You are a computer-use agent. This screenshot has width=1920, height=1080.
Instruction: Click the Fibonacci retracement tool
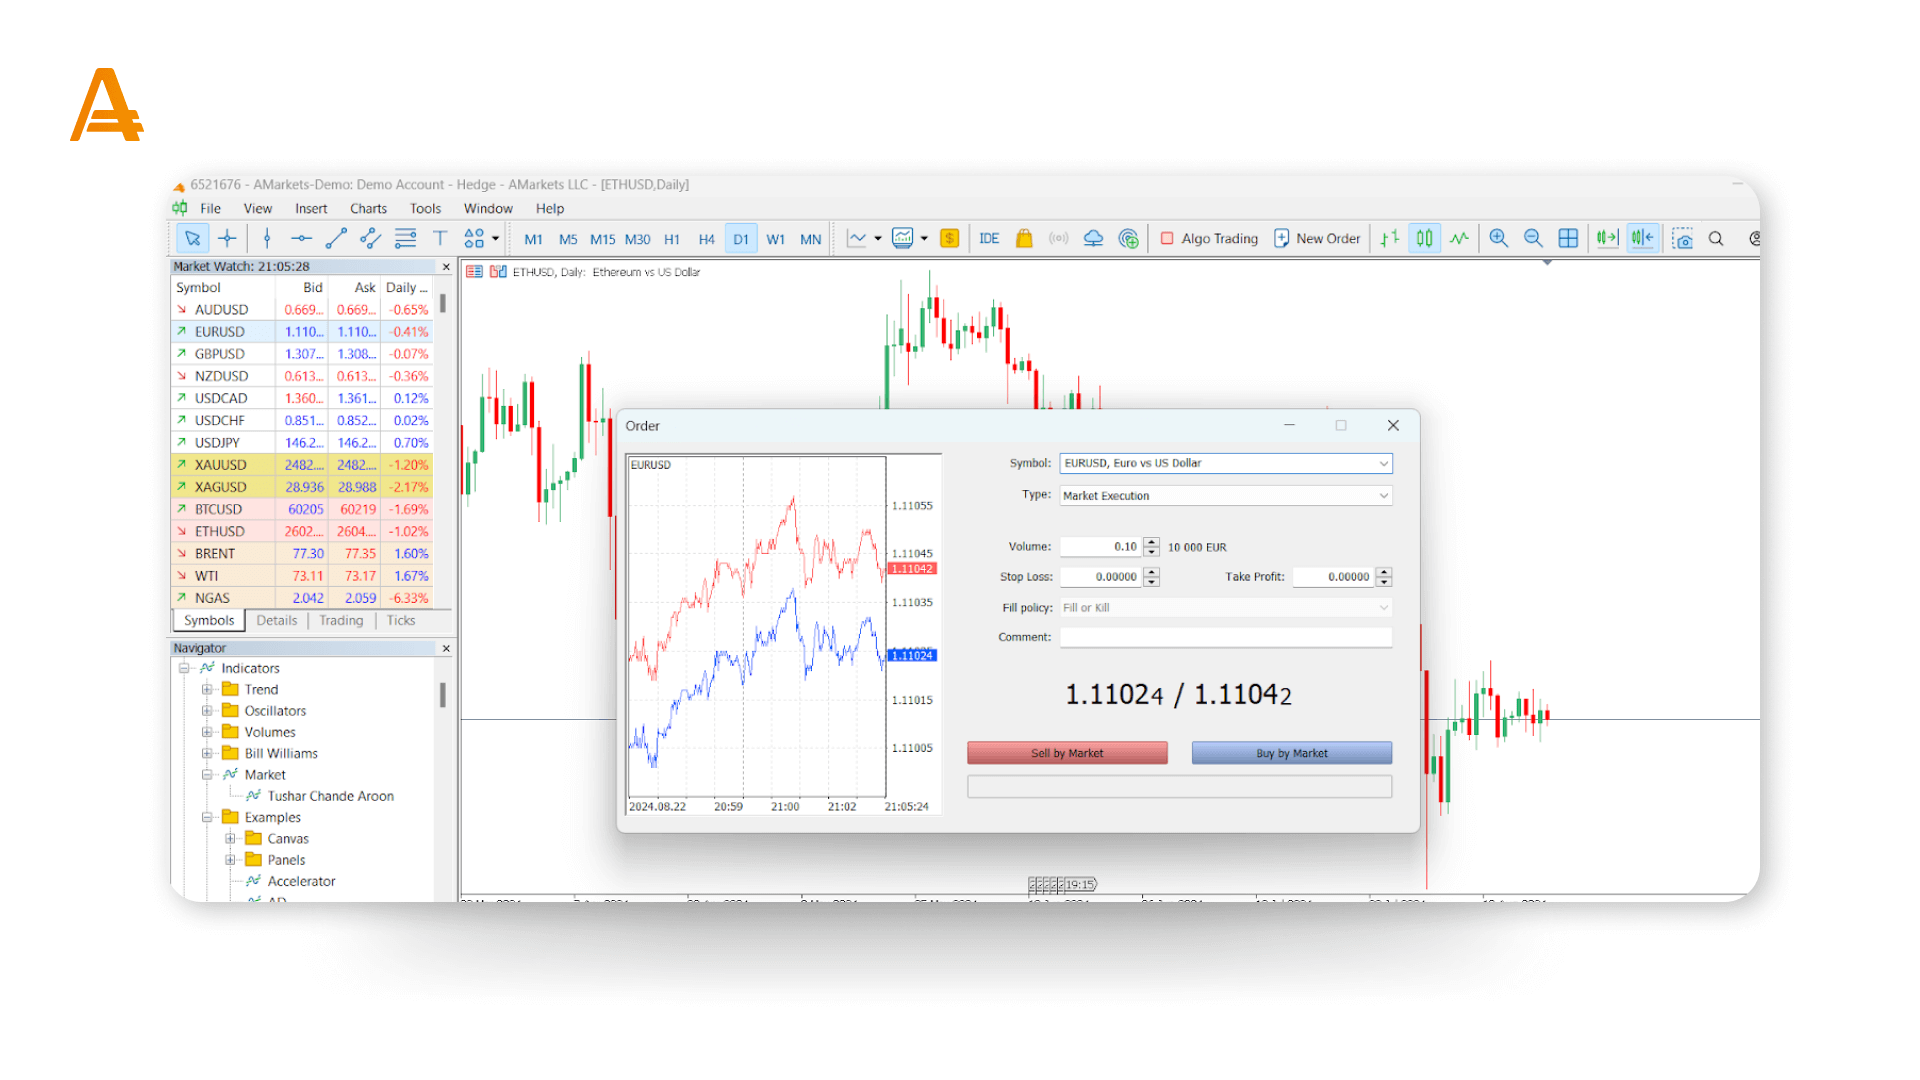tap(405, 238)
